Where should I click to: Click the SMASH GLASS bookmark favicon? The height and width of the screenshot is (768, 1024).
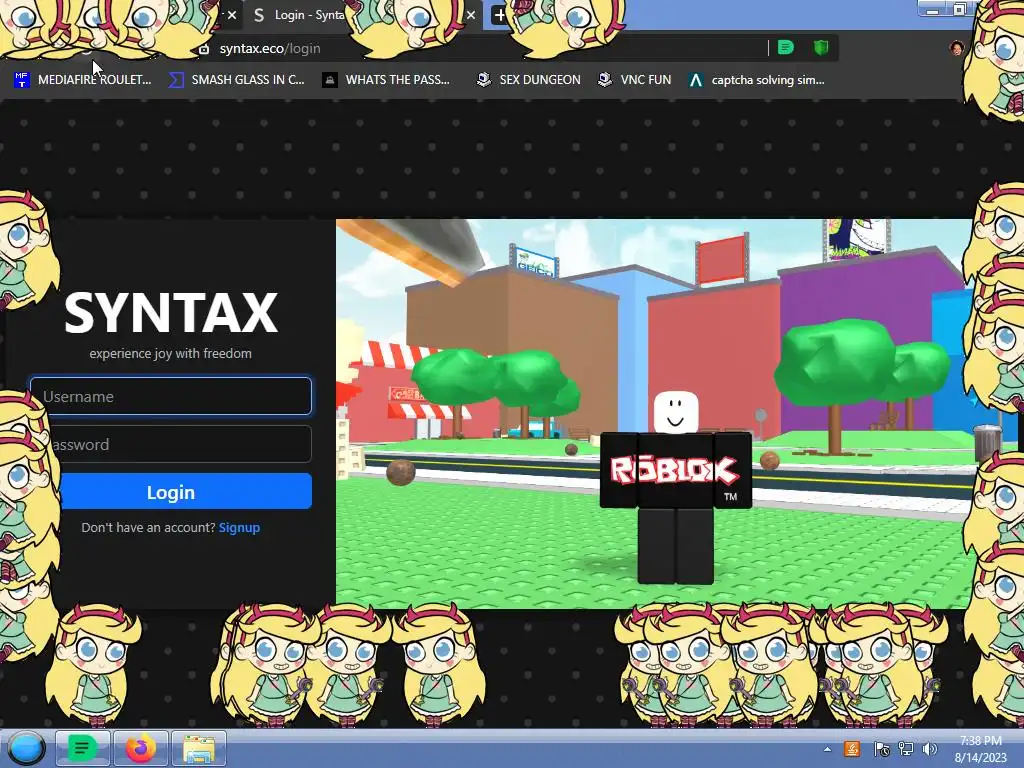click(x=176, y=80)
